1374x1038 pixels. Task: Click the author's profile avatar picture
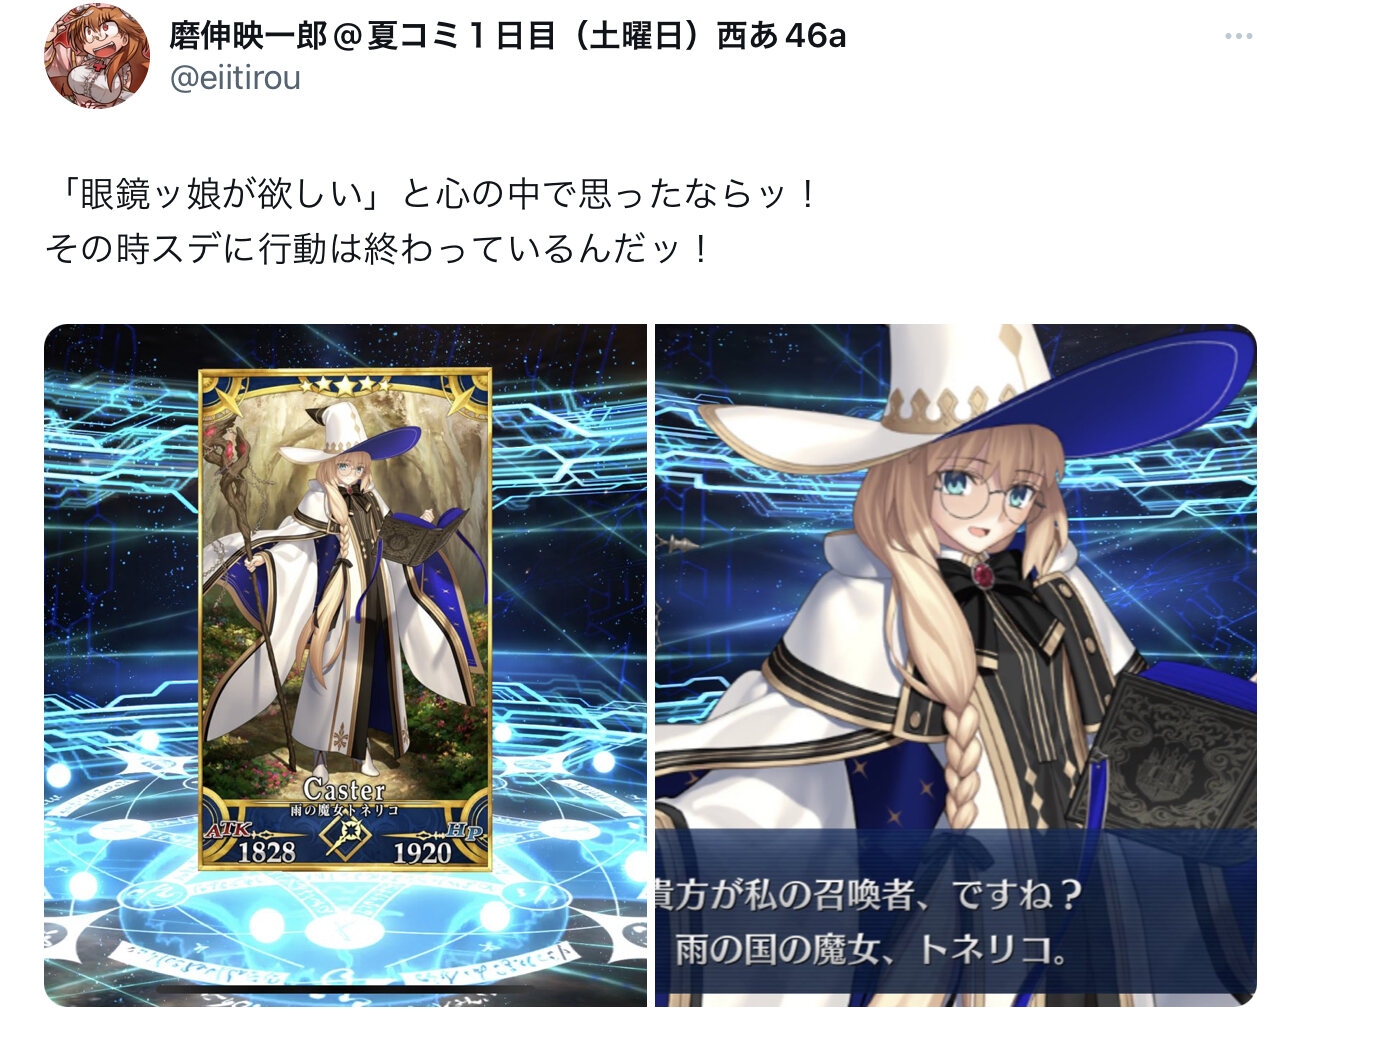pos(96,56)
